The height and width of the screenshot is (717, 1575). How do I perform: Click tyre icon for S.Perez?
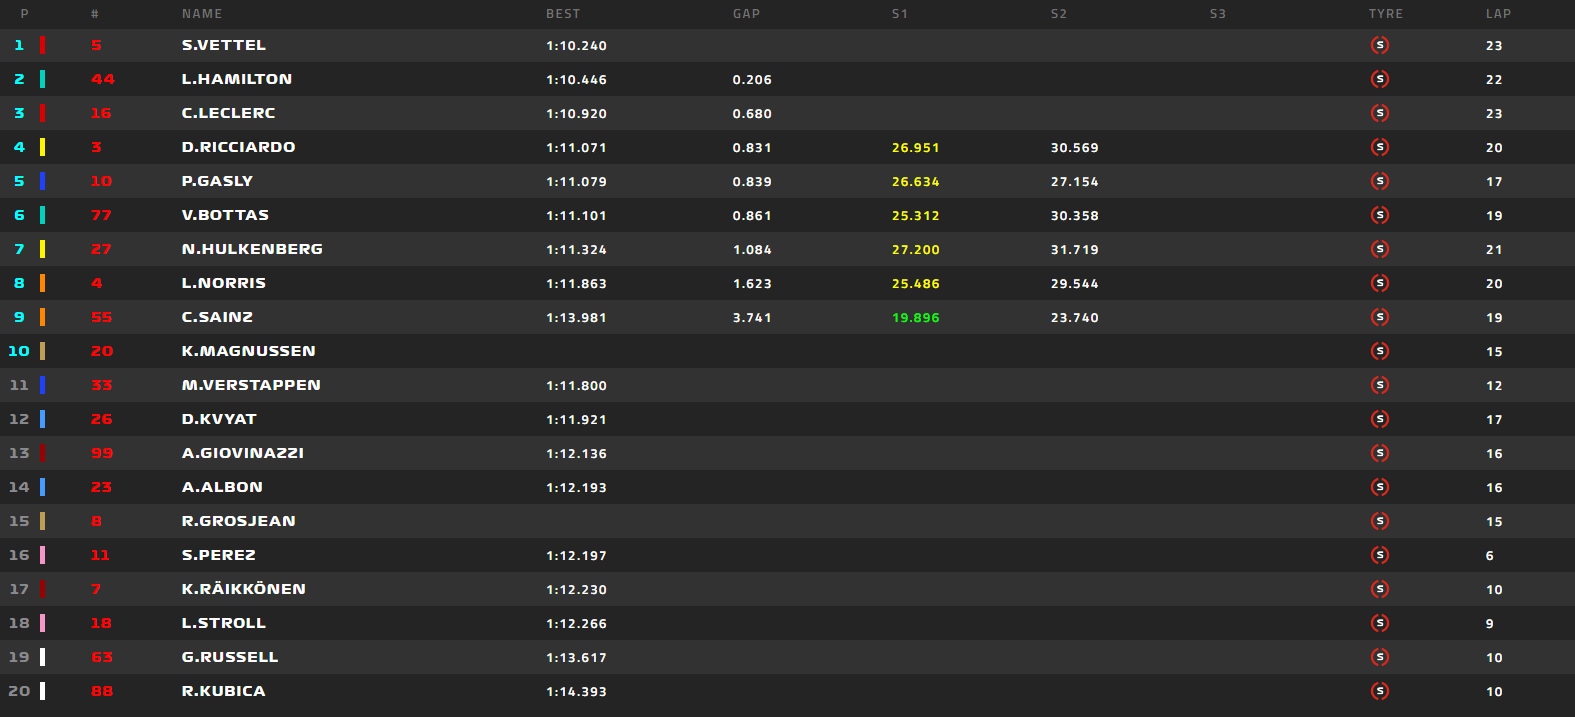[1380, 555]
